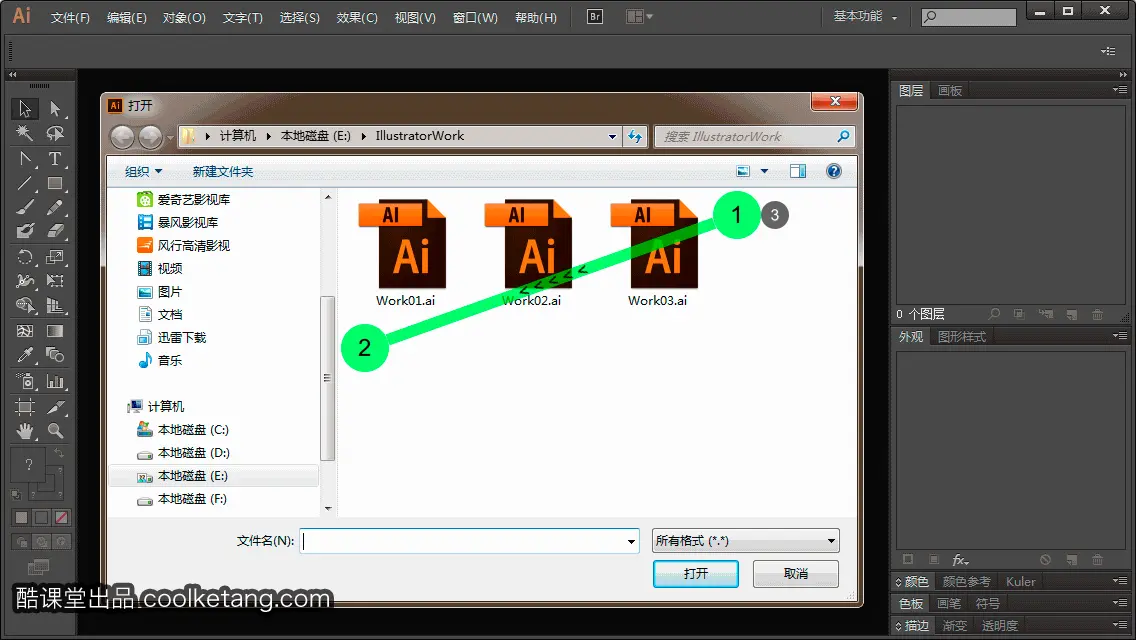The image size is (1136, 640).
Task: Select the Work01.ai file
Action: tap(405, 253)
